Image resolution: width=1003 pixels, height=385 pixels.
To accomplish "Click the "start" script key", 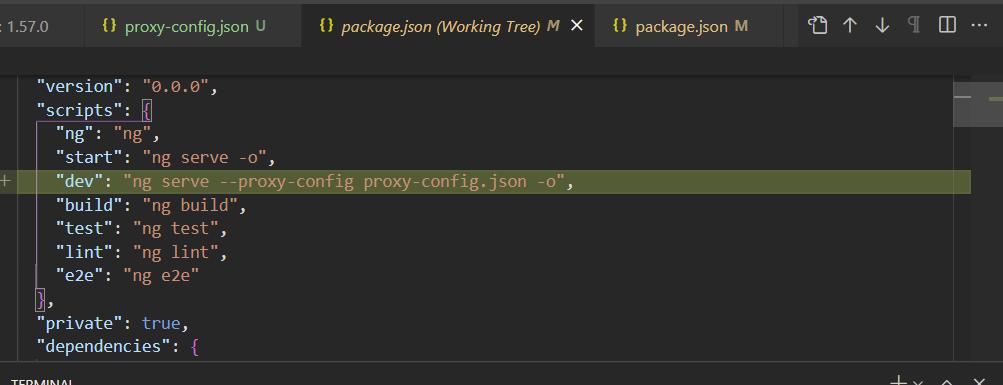I will point(89,158).
